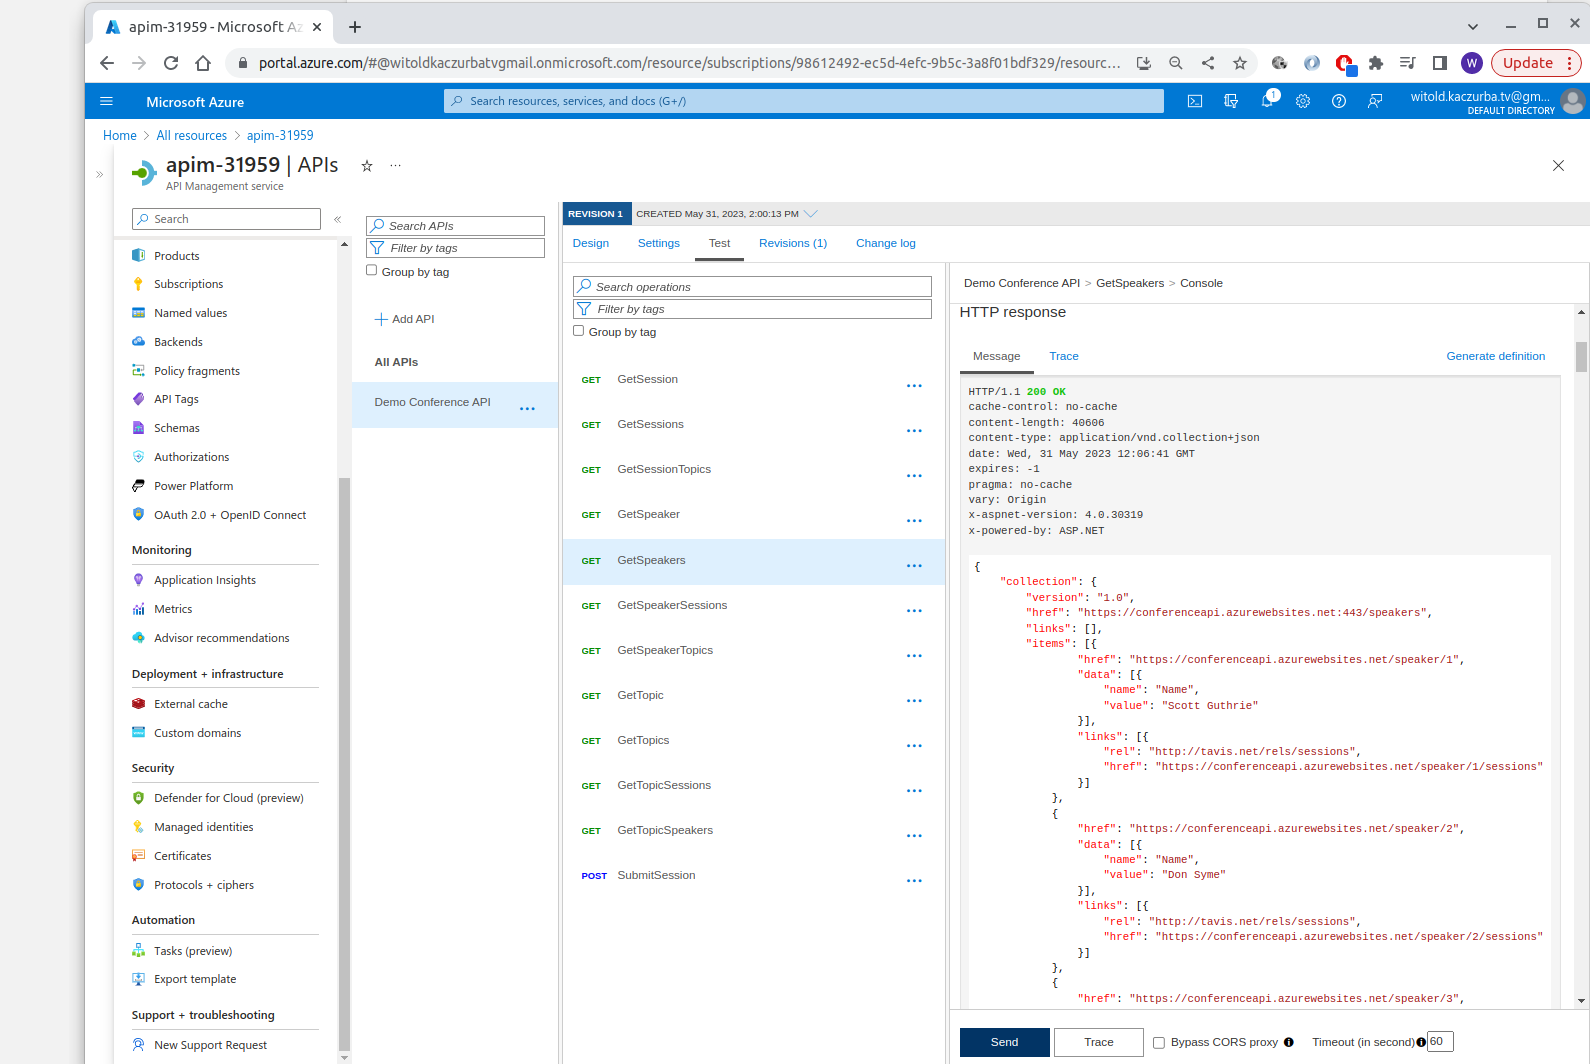The height and width of the screenshot is (1064, 1590).
Task: Reload the page in browser toolbar
Action: (171, 63)
